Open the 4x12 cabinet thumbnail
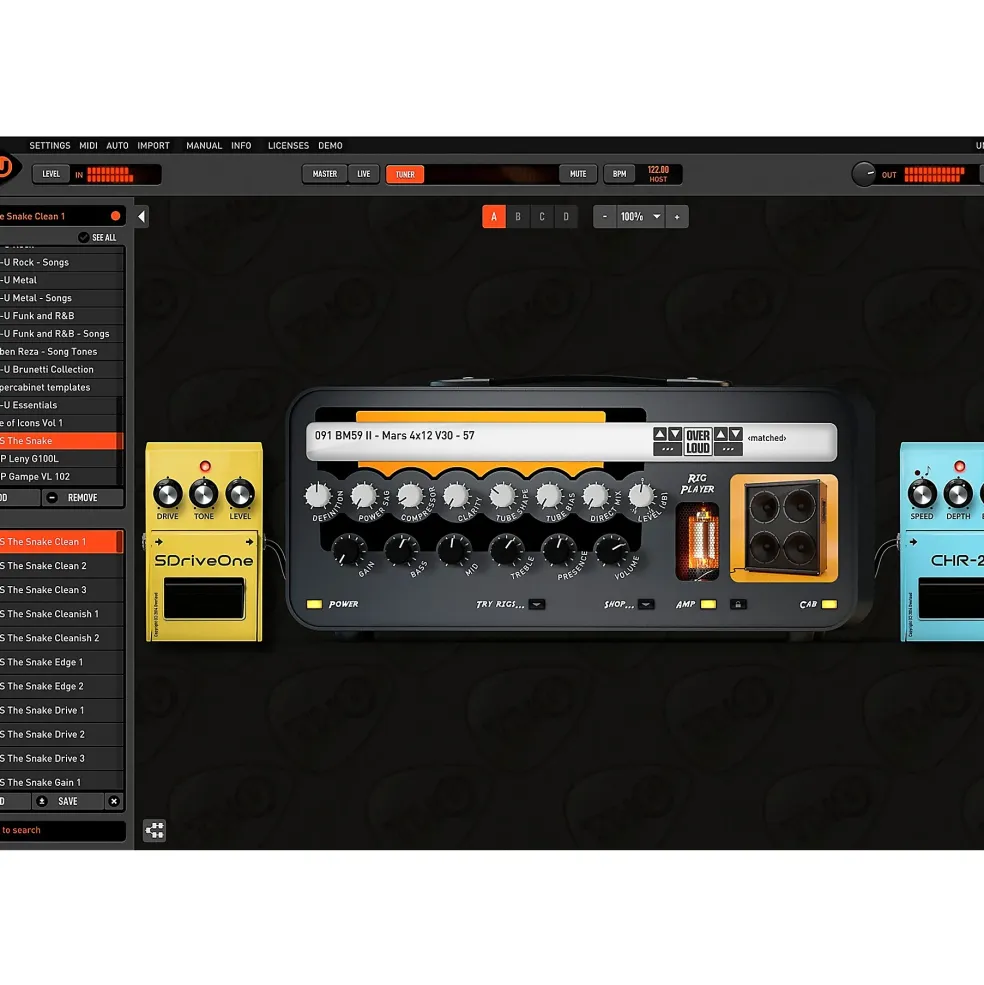Viewport: 984px width, 985px height. 784,528
